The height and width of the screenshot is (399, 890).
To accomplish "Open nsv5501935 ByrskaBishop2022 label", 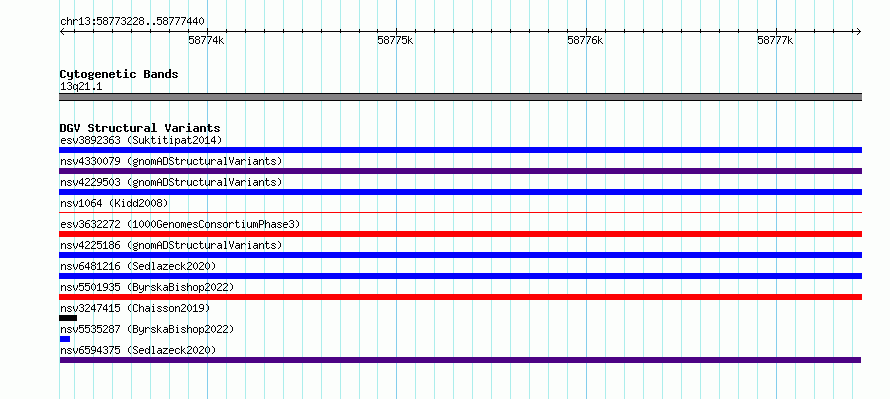I will (x=147, y=287).
